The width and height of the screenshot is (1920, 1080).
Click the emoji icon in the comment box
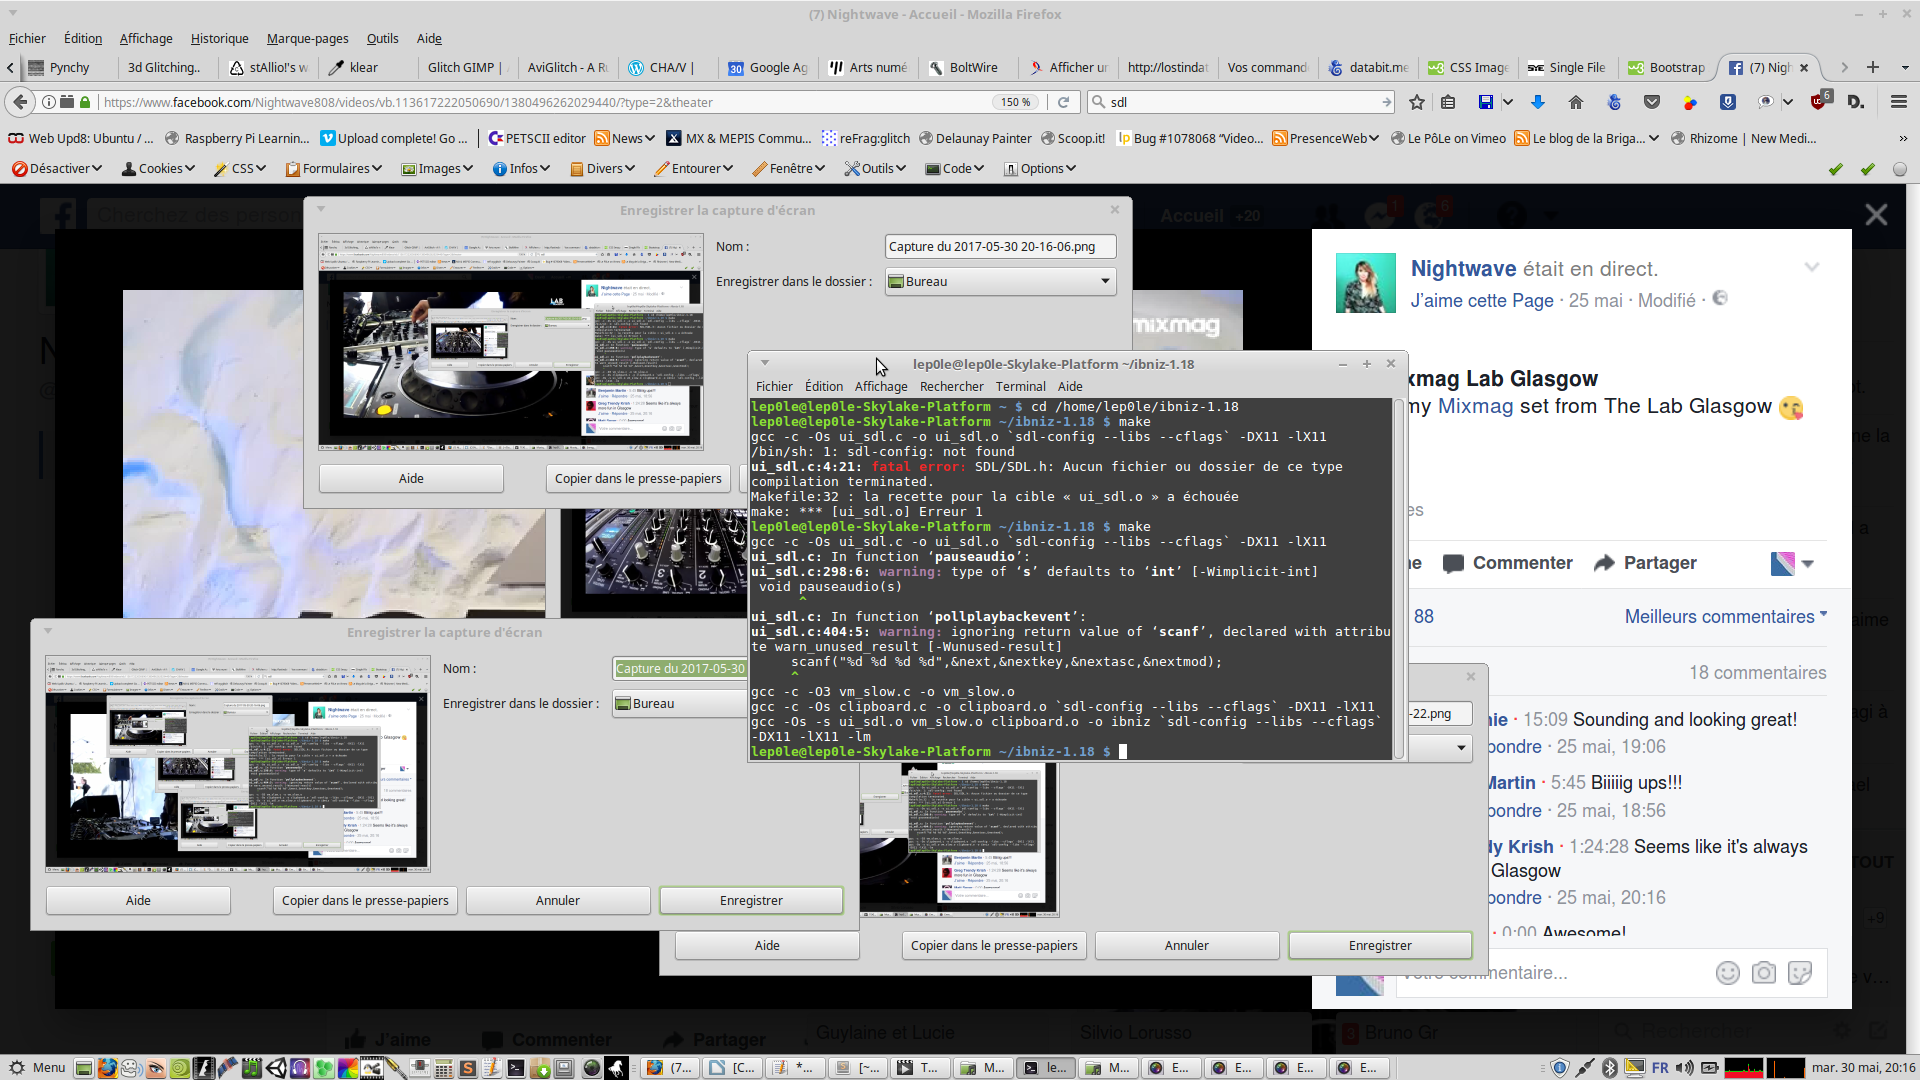click(x=1727, y=973)
